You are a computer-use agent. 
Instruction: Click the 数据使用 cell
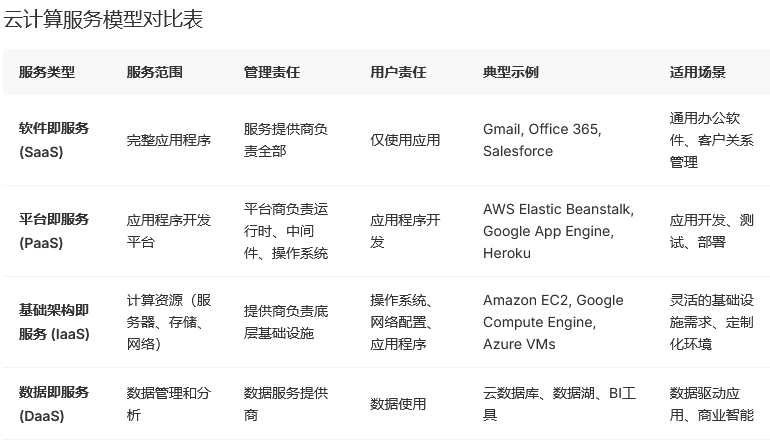(398, 404)
